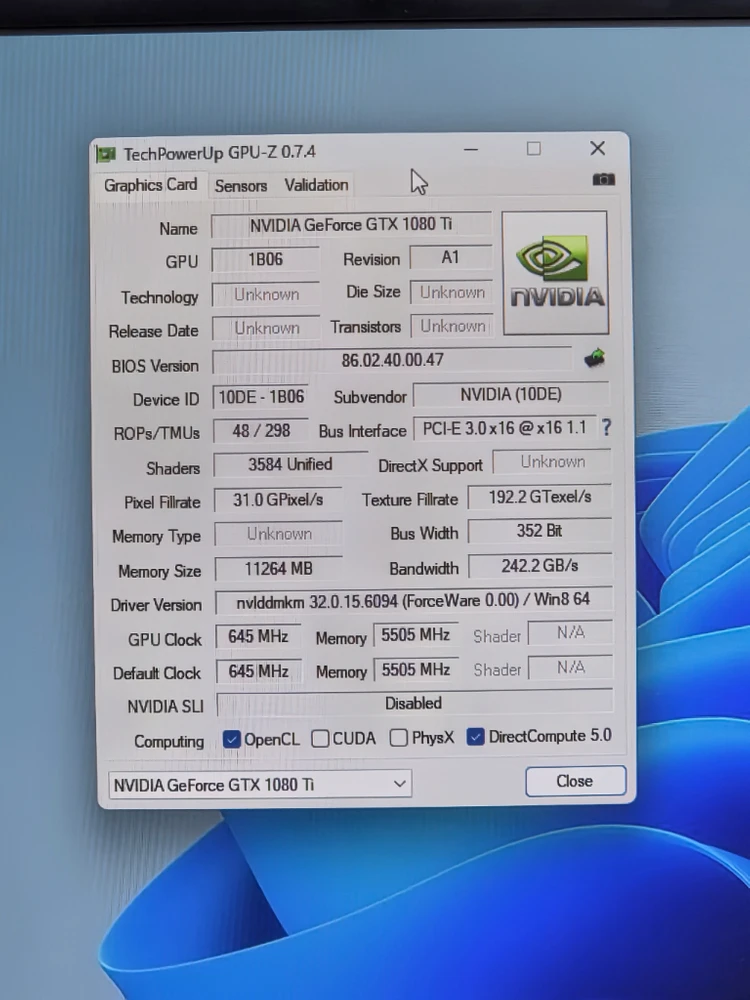This screenshot has height=1000, width=750.
Task: Click the "BIOS Version" label text
Action: tap(155, 366)
